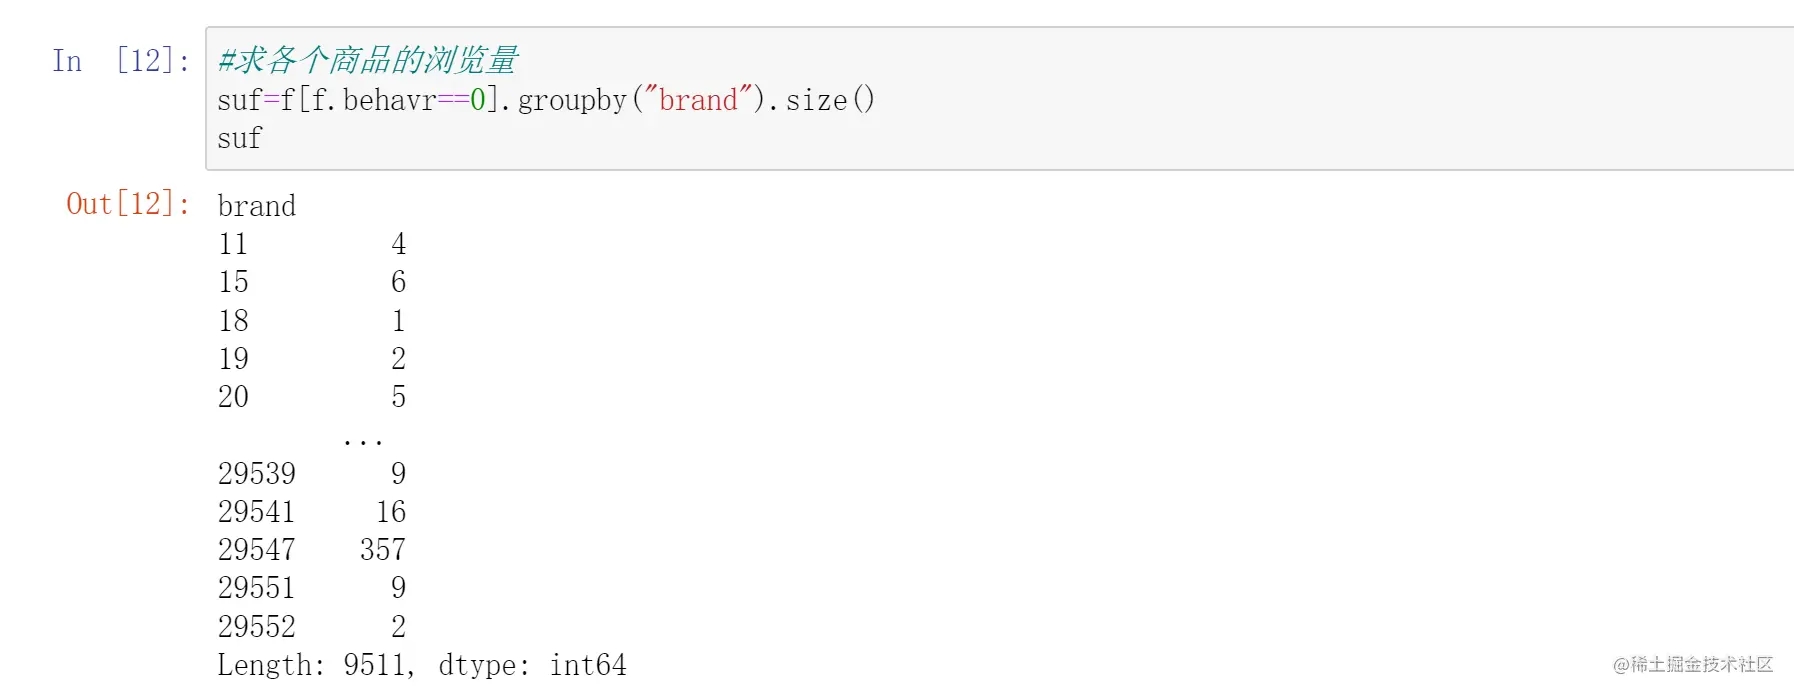Click the value 357 for brand 29547
The height and width of the screenshot is (695, 1794).
pyautogui.click(x=382, y=550)
